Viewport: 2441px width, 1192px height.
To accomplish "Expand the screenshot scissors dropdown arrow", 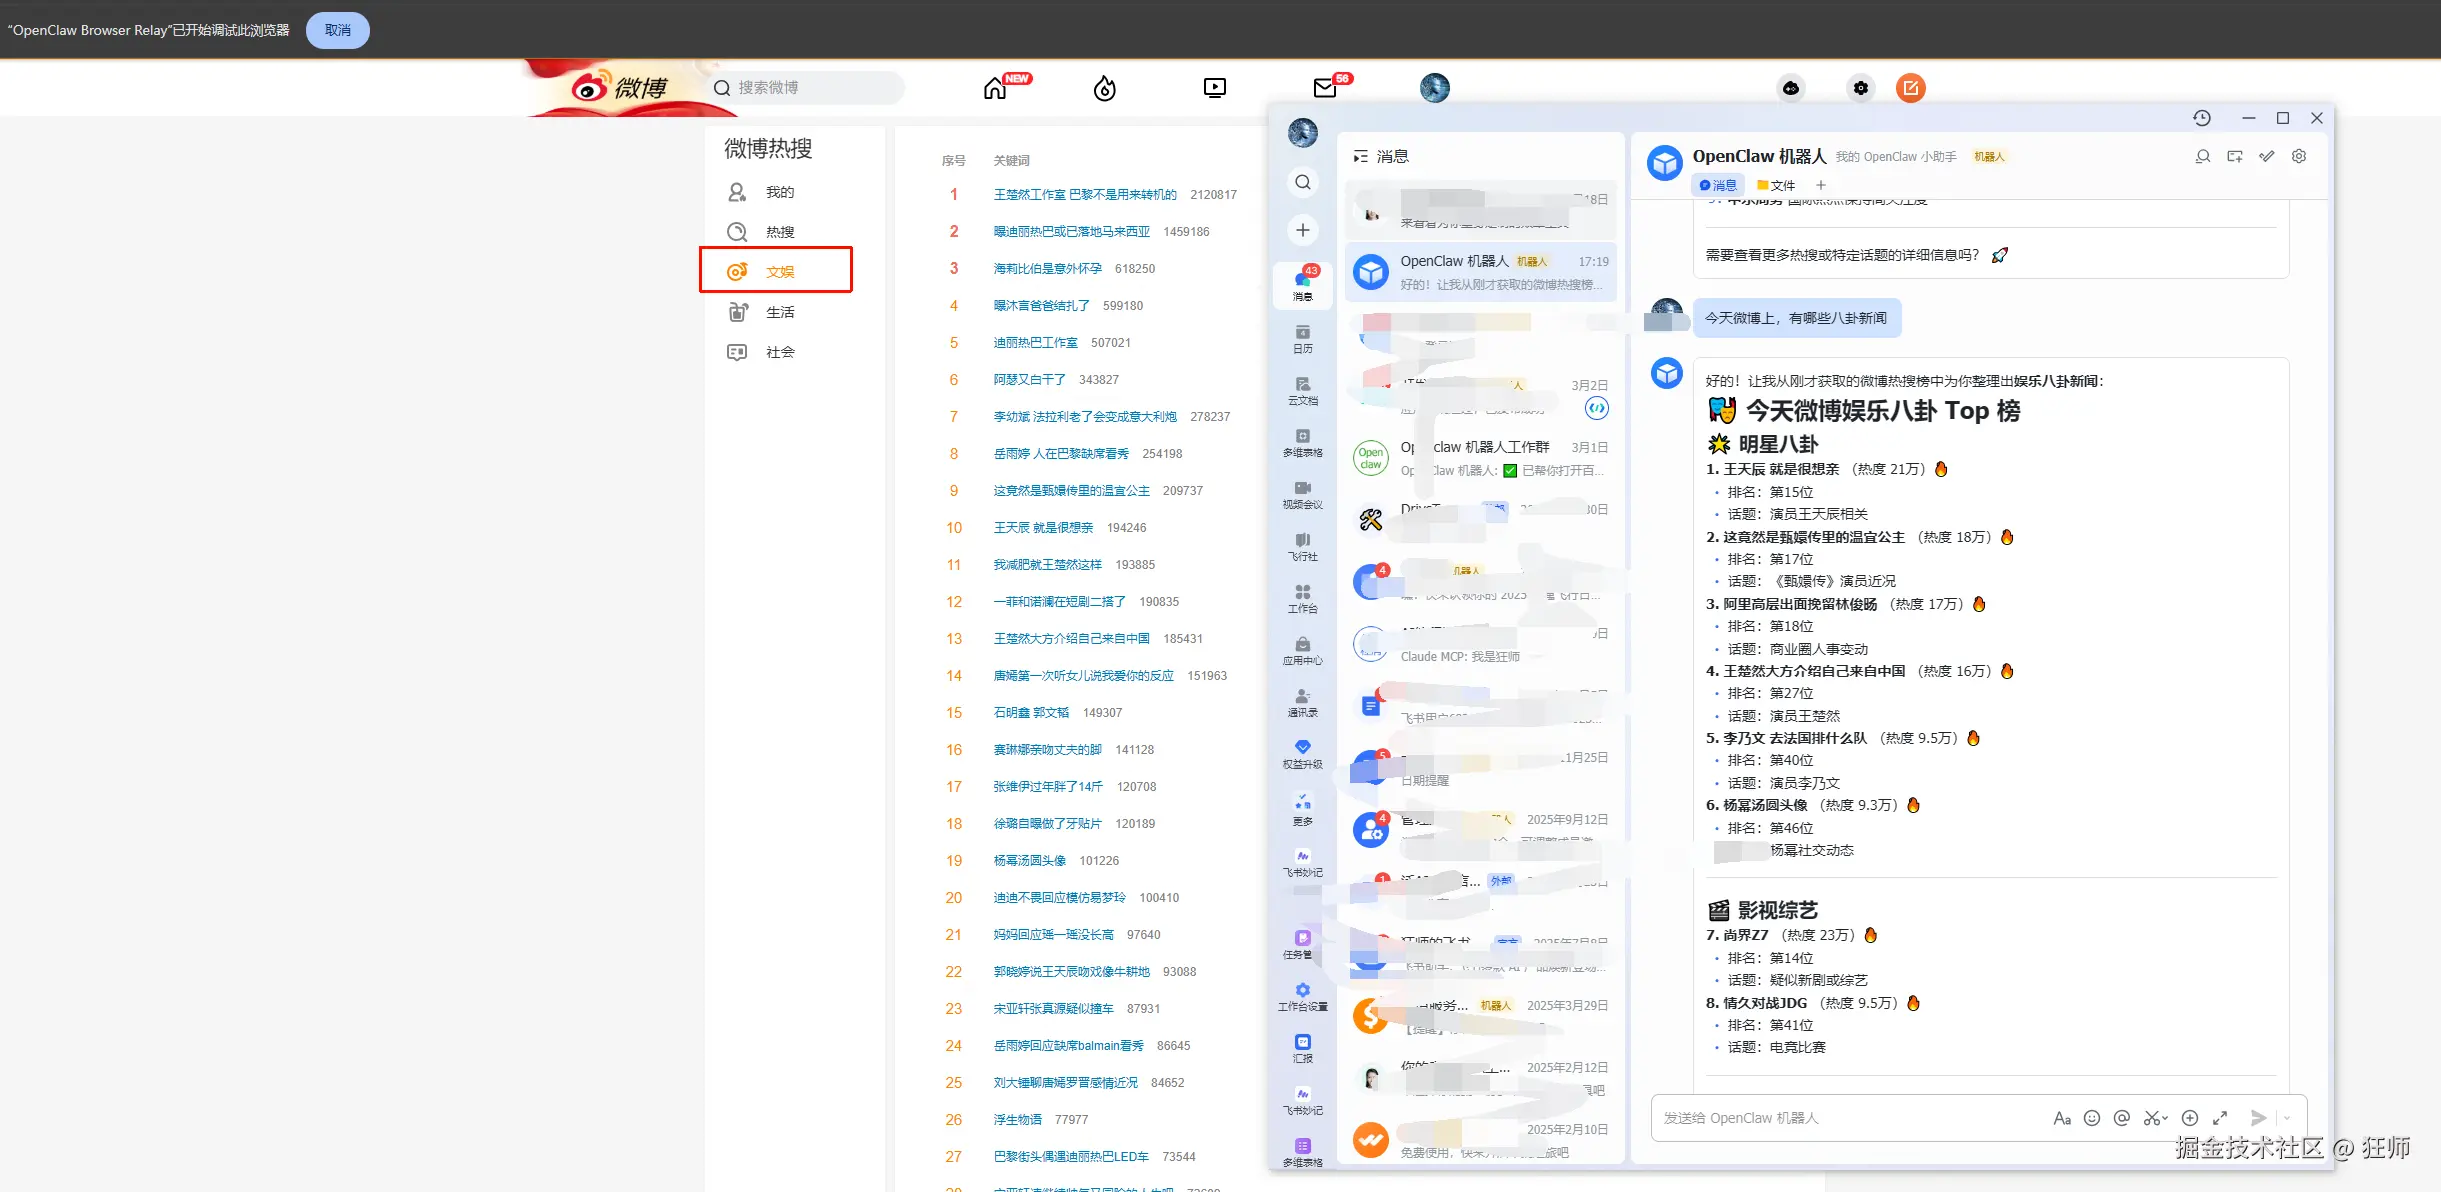I will [2165, 1119].
